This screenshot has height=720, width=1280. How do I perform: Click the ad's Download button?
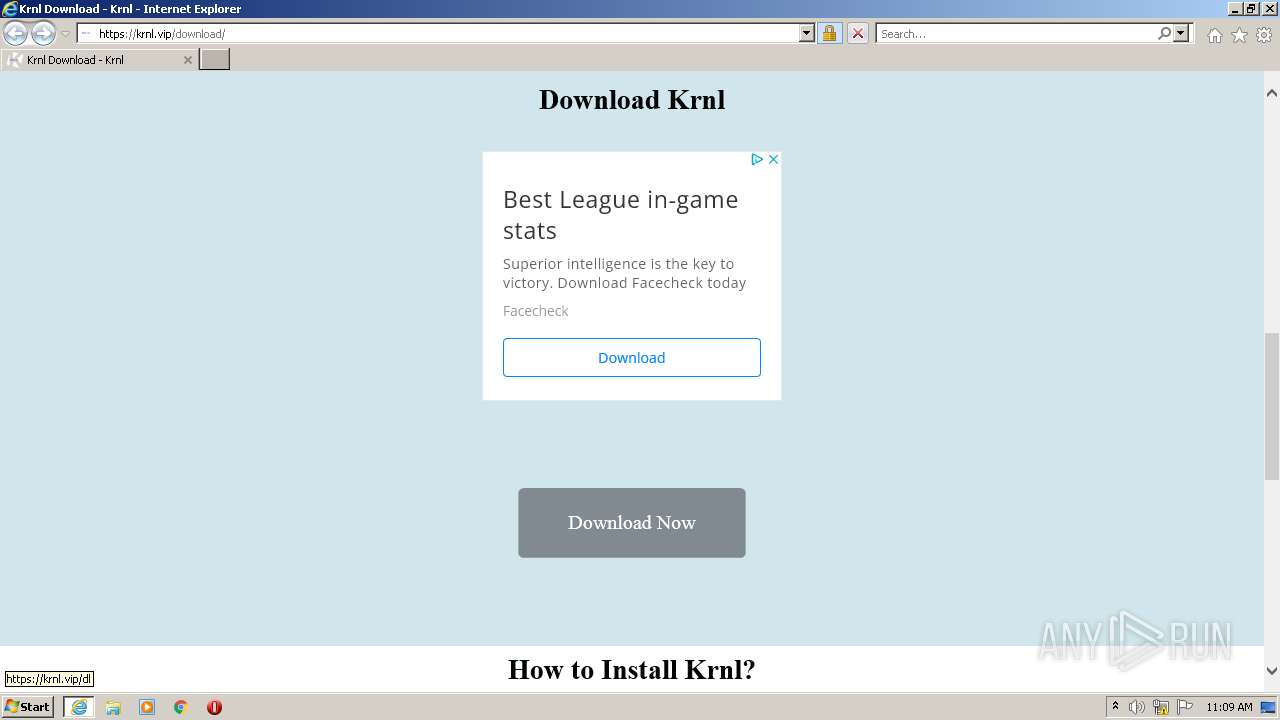tap(632, 358)
